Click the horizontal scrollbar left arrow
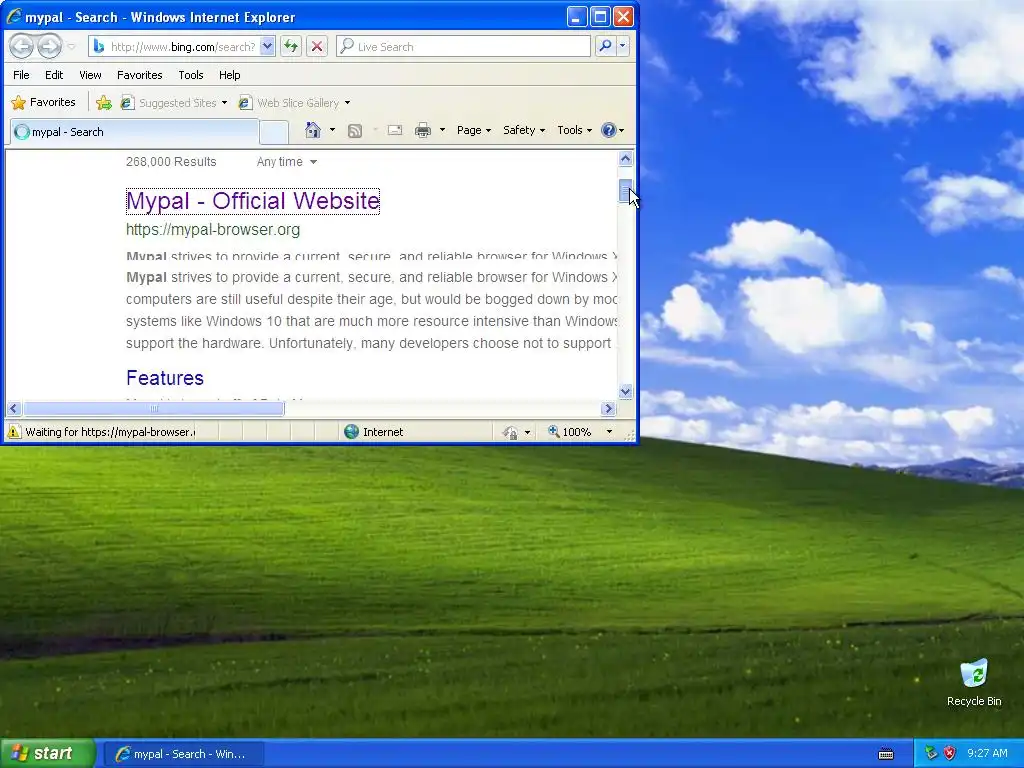Image resolution: width=1024 pixels, height=768 pixels. coord(14,409)
